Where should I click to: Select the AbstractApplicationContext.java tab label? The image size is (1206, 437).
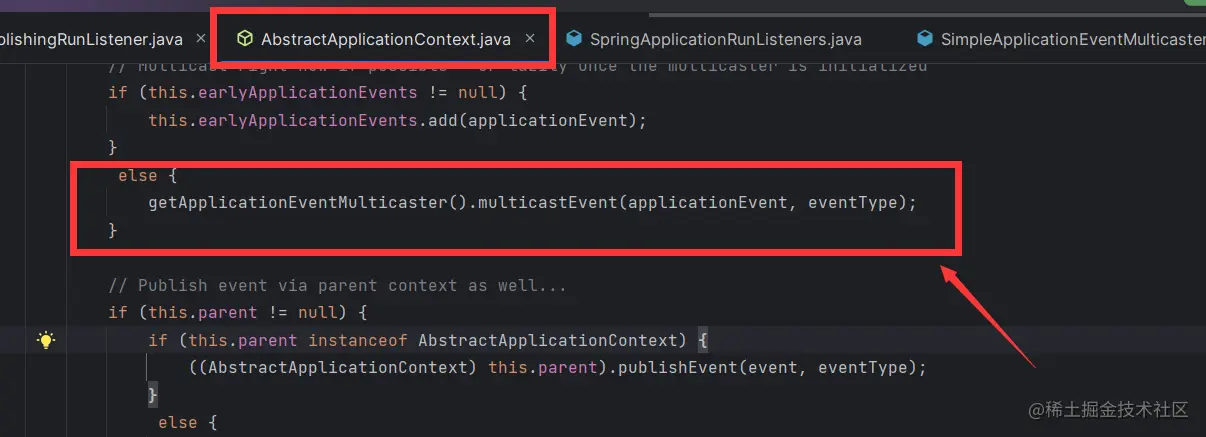click(386, 40)
